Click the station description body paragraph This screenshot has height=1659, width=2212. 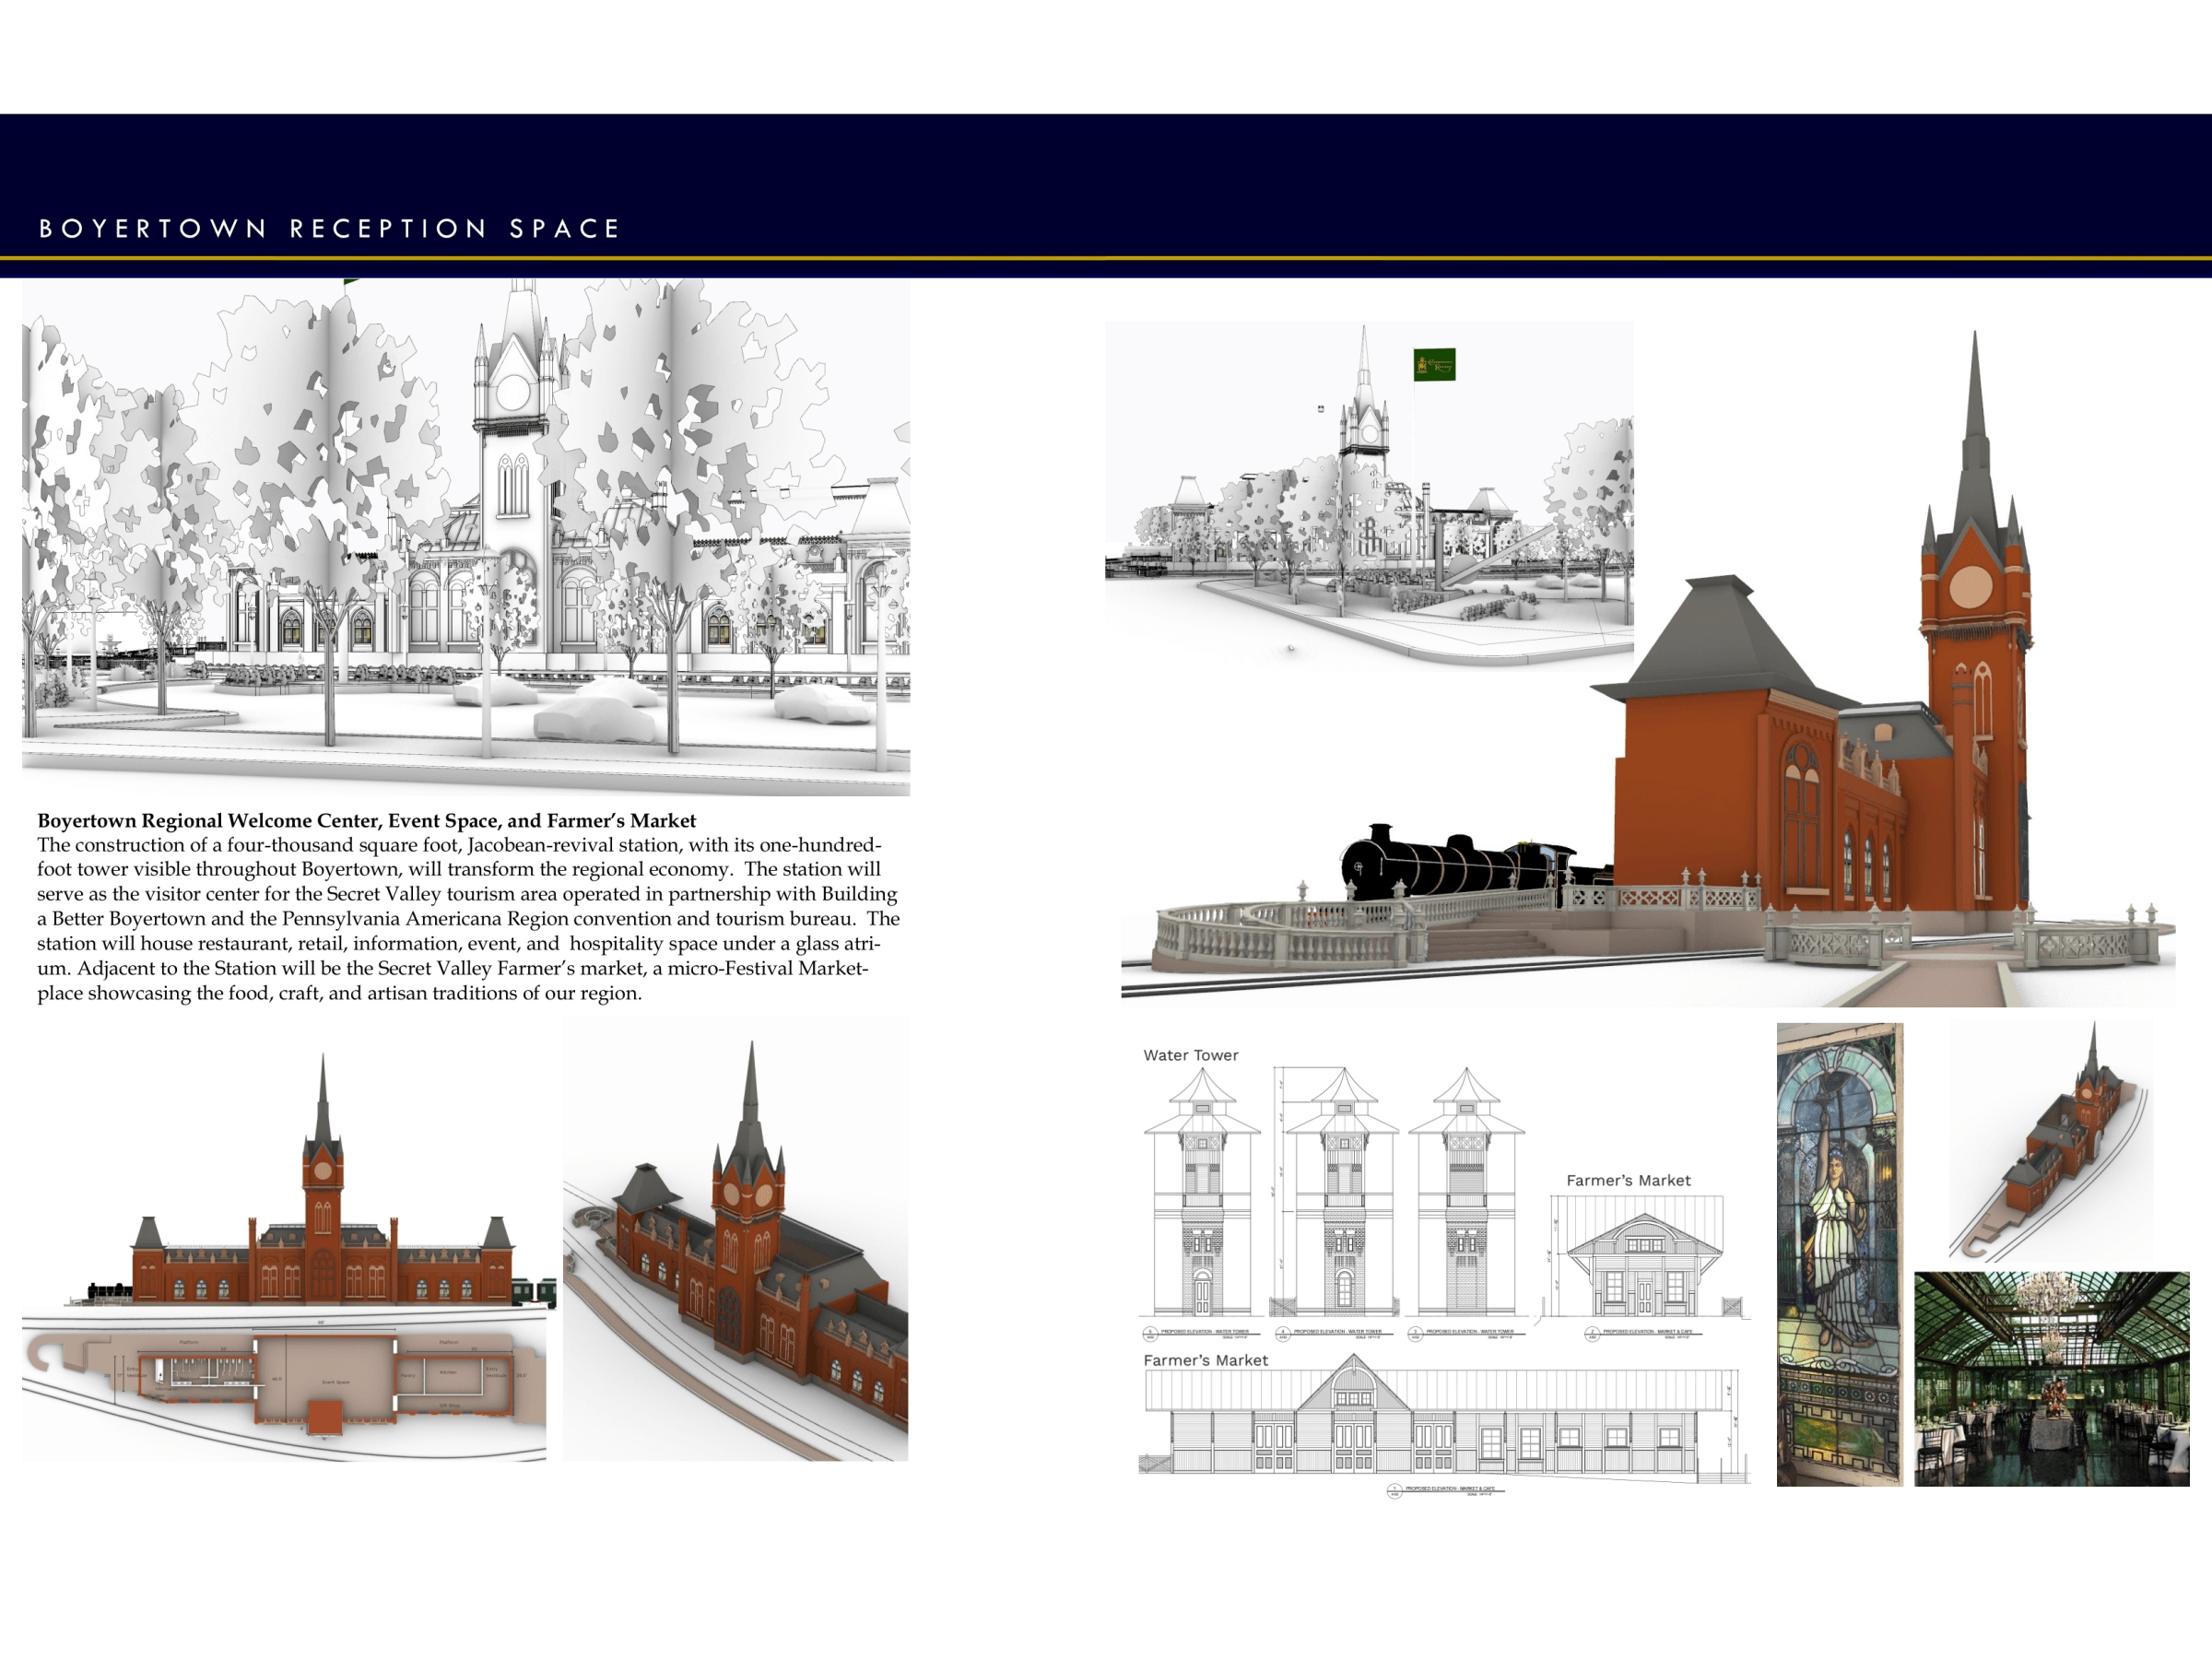467,919
